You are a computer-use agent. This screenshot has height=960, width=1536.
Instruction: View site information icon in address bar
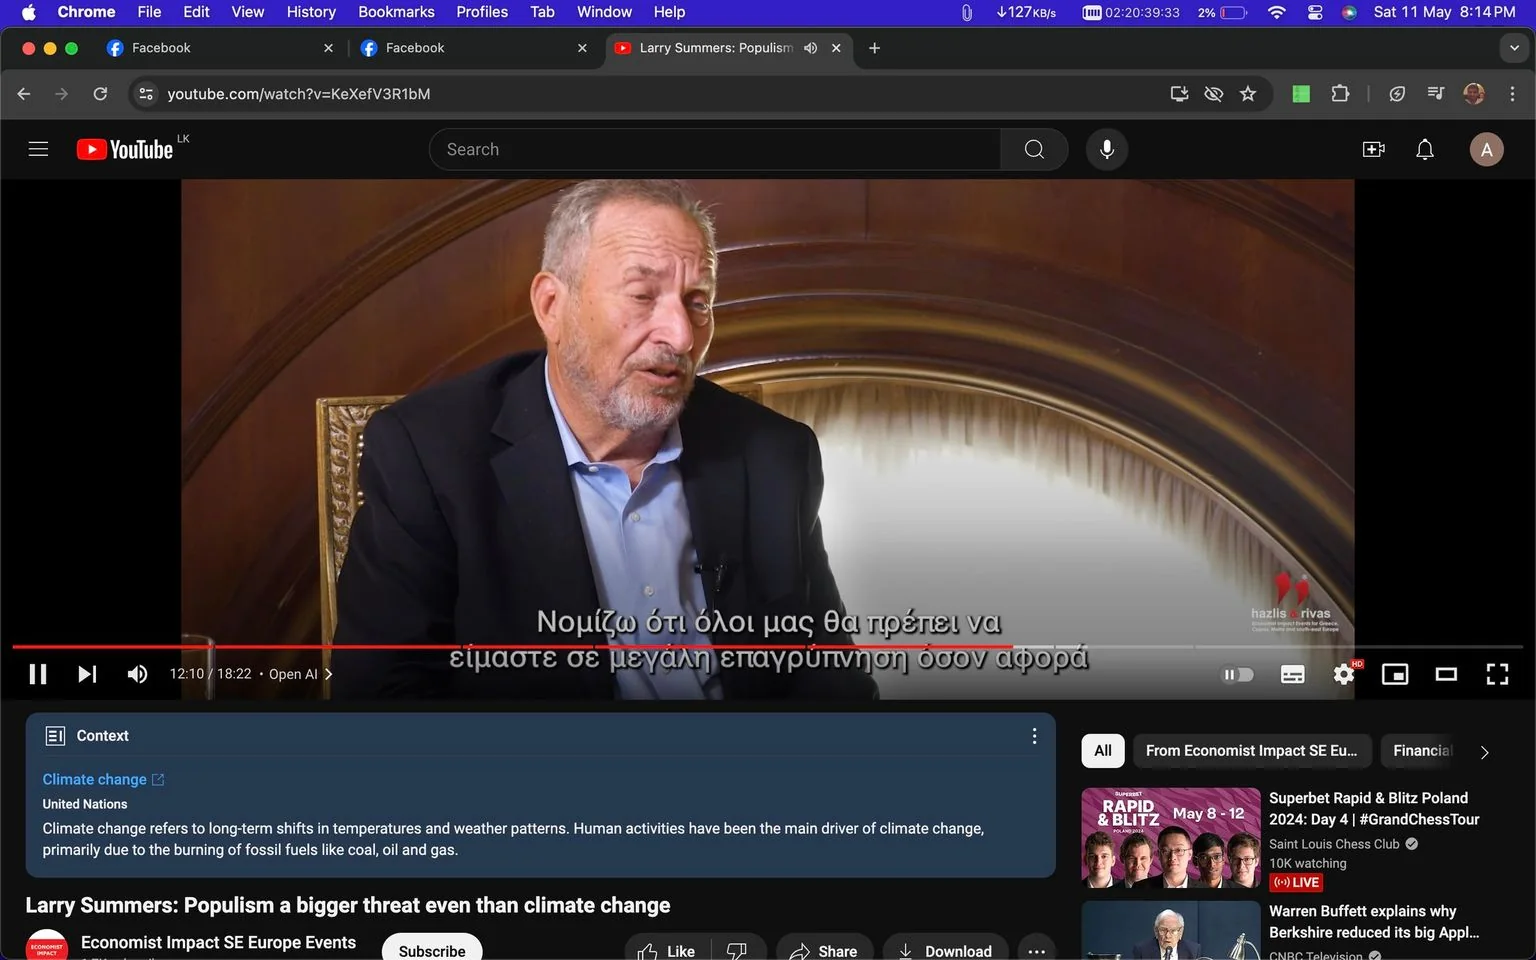[146, 94]
